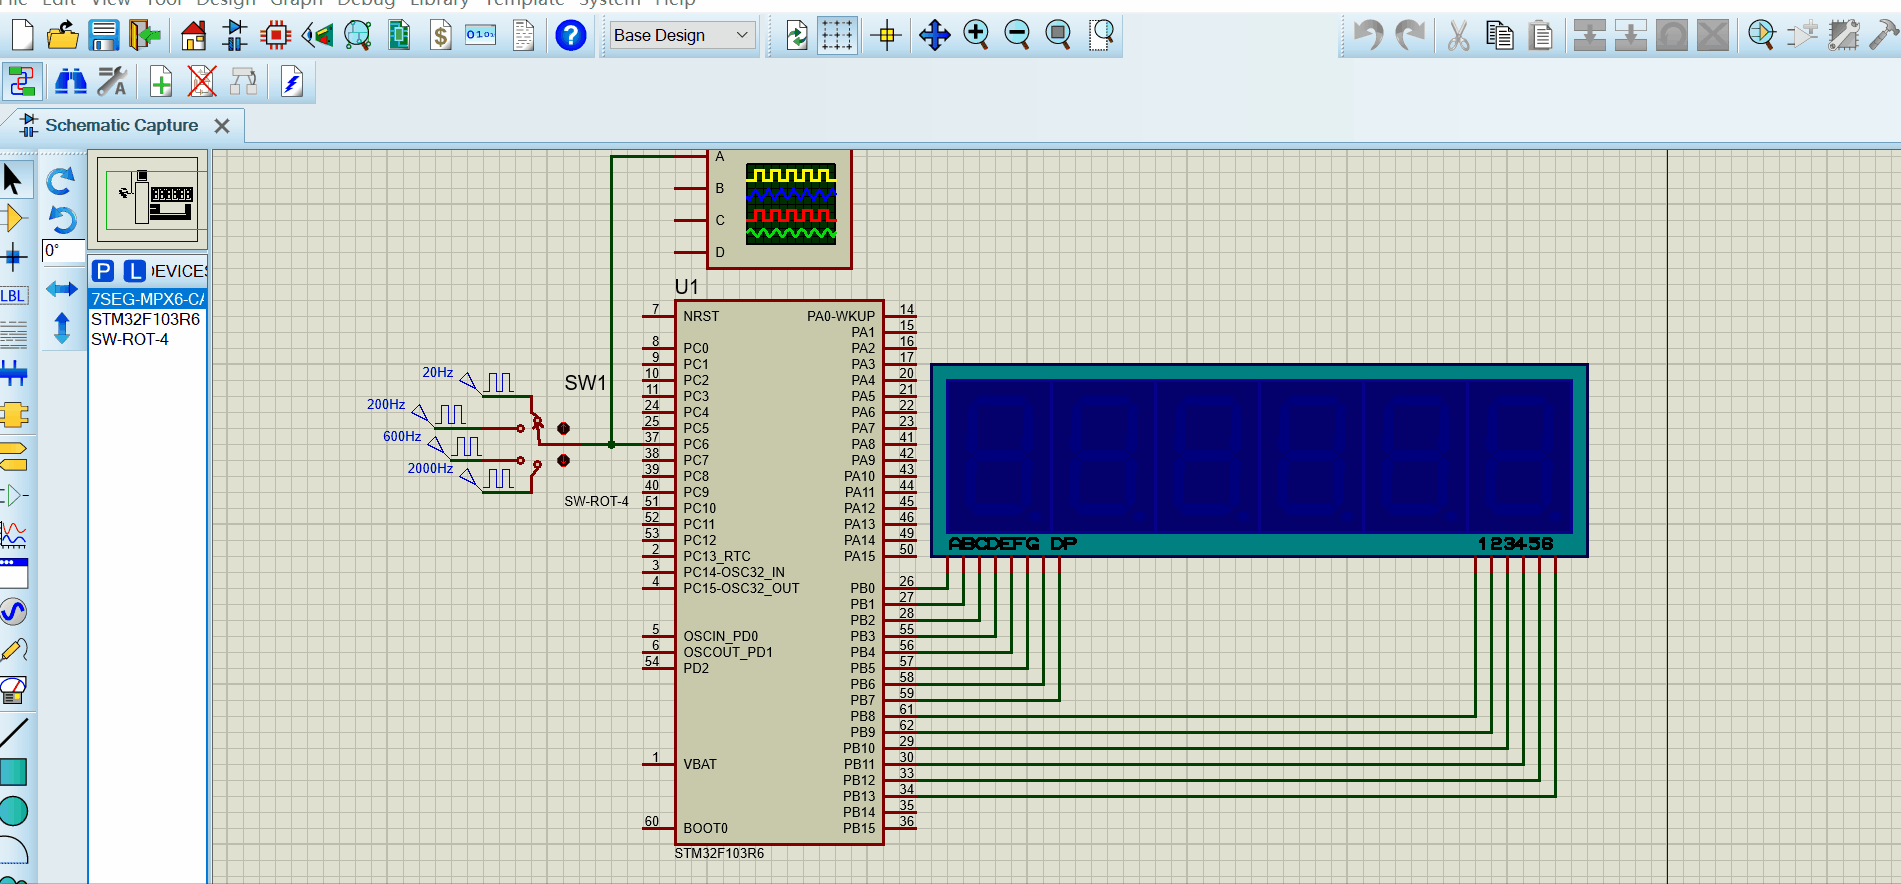Screen dimensions: 1901x884
Task: Open the Make Device icon
Action: pos(1802,35)
